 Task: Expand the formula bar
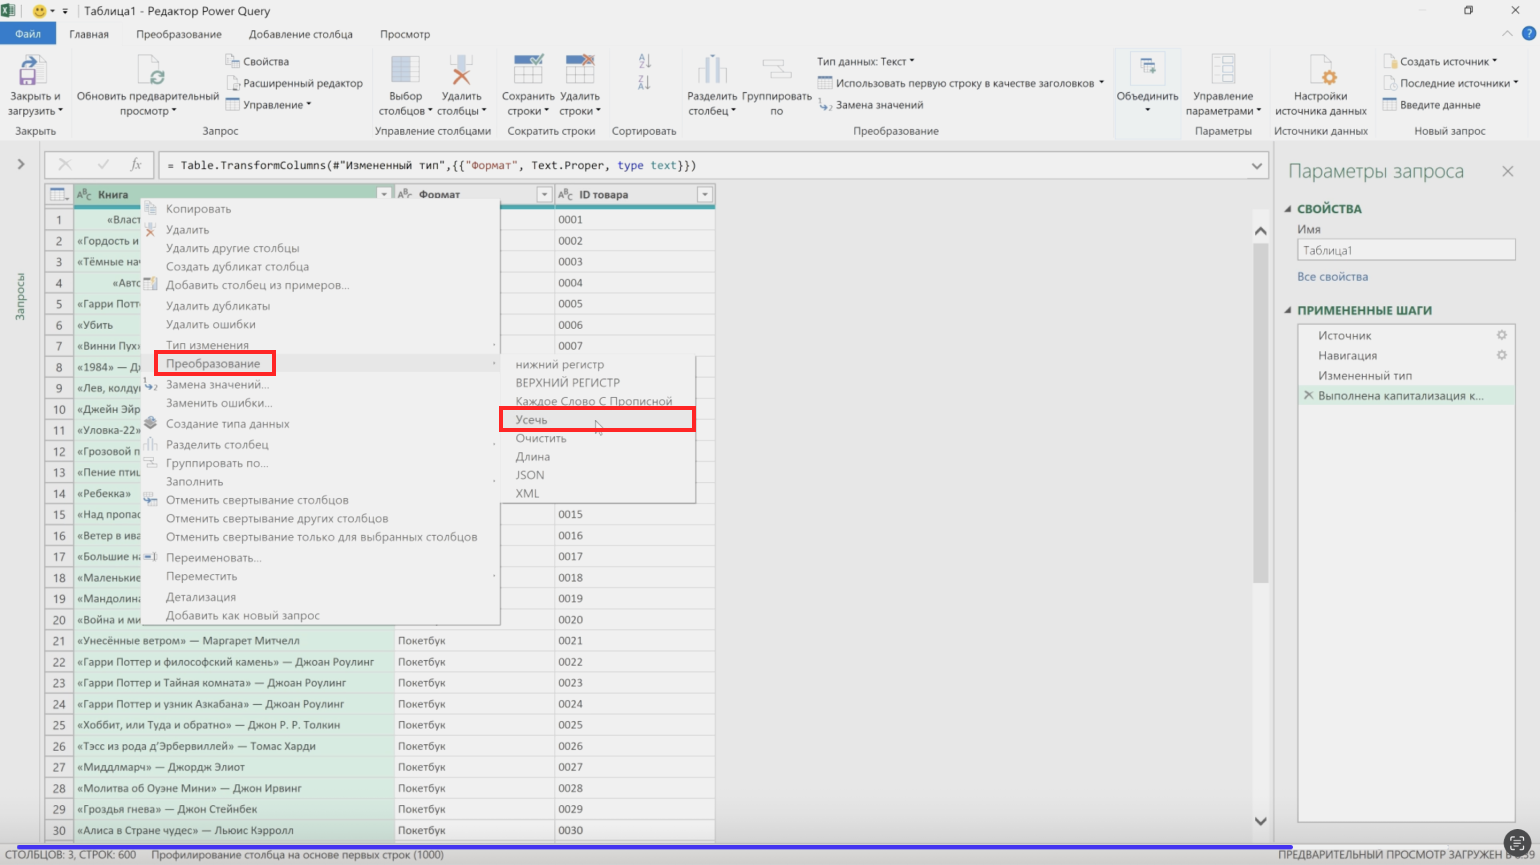tap(1258, 166)
